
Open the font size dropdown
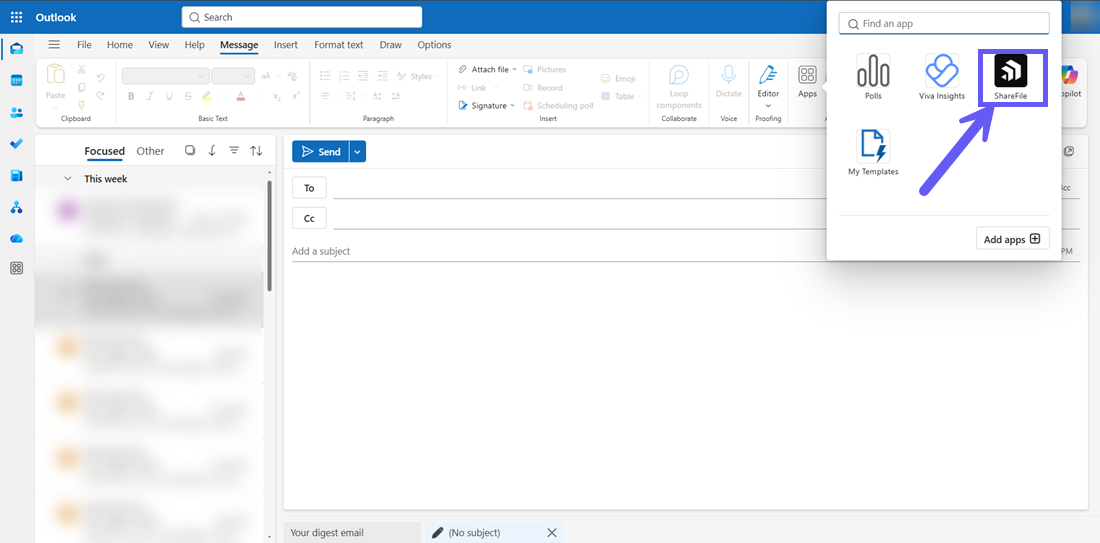233,76
